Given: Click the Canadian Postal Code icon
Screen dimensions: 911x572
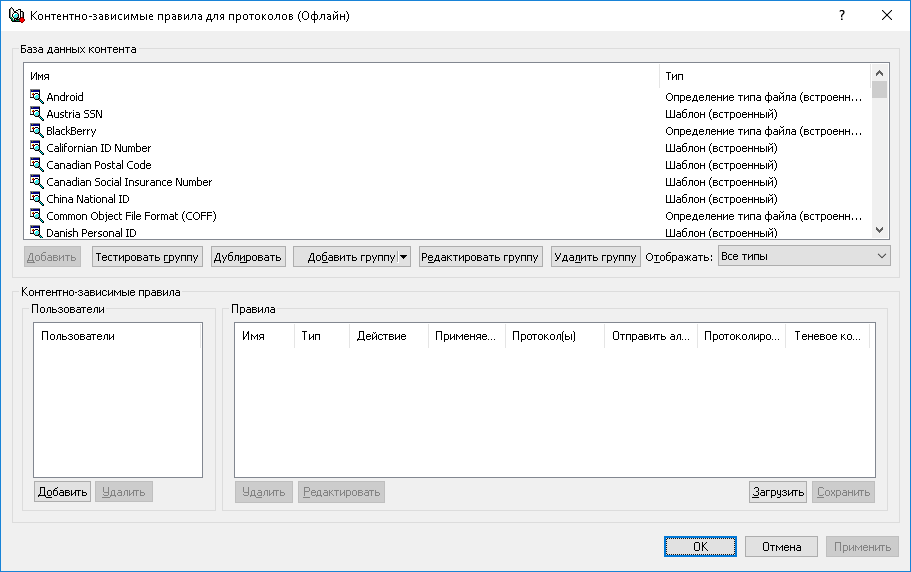Looking at the screenshot, I should 37,165.
